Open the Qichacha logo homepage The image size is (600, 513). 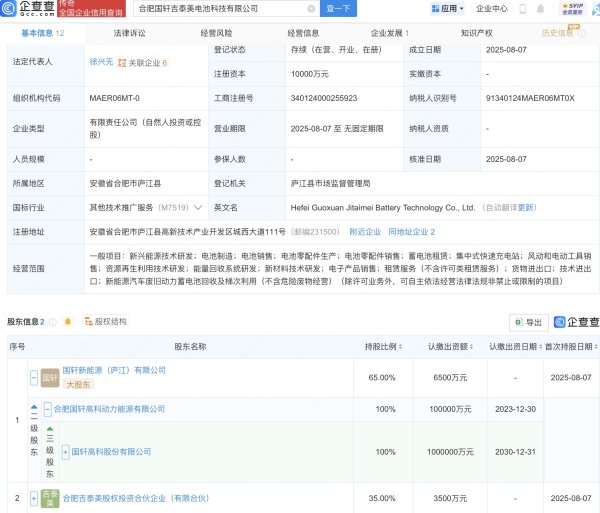28,8
